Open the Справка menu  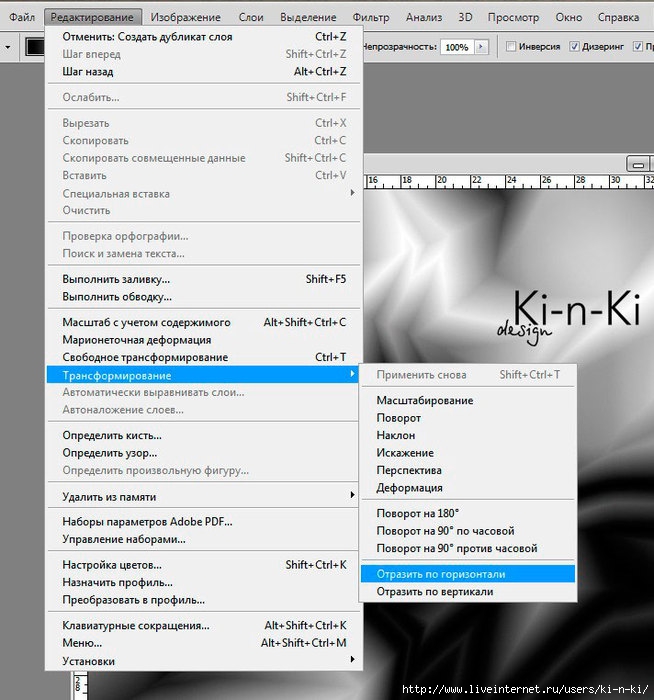click(x=618, y=17)
